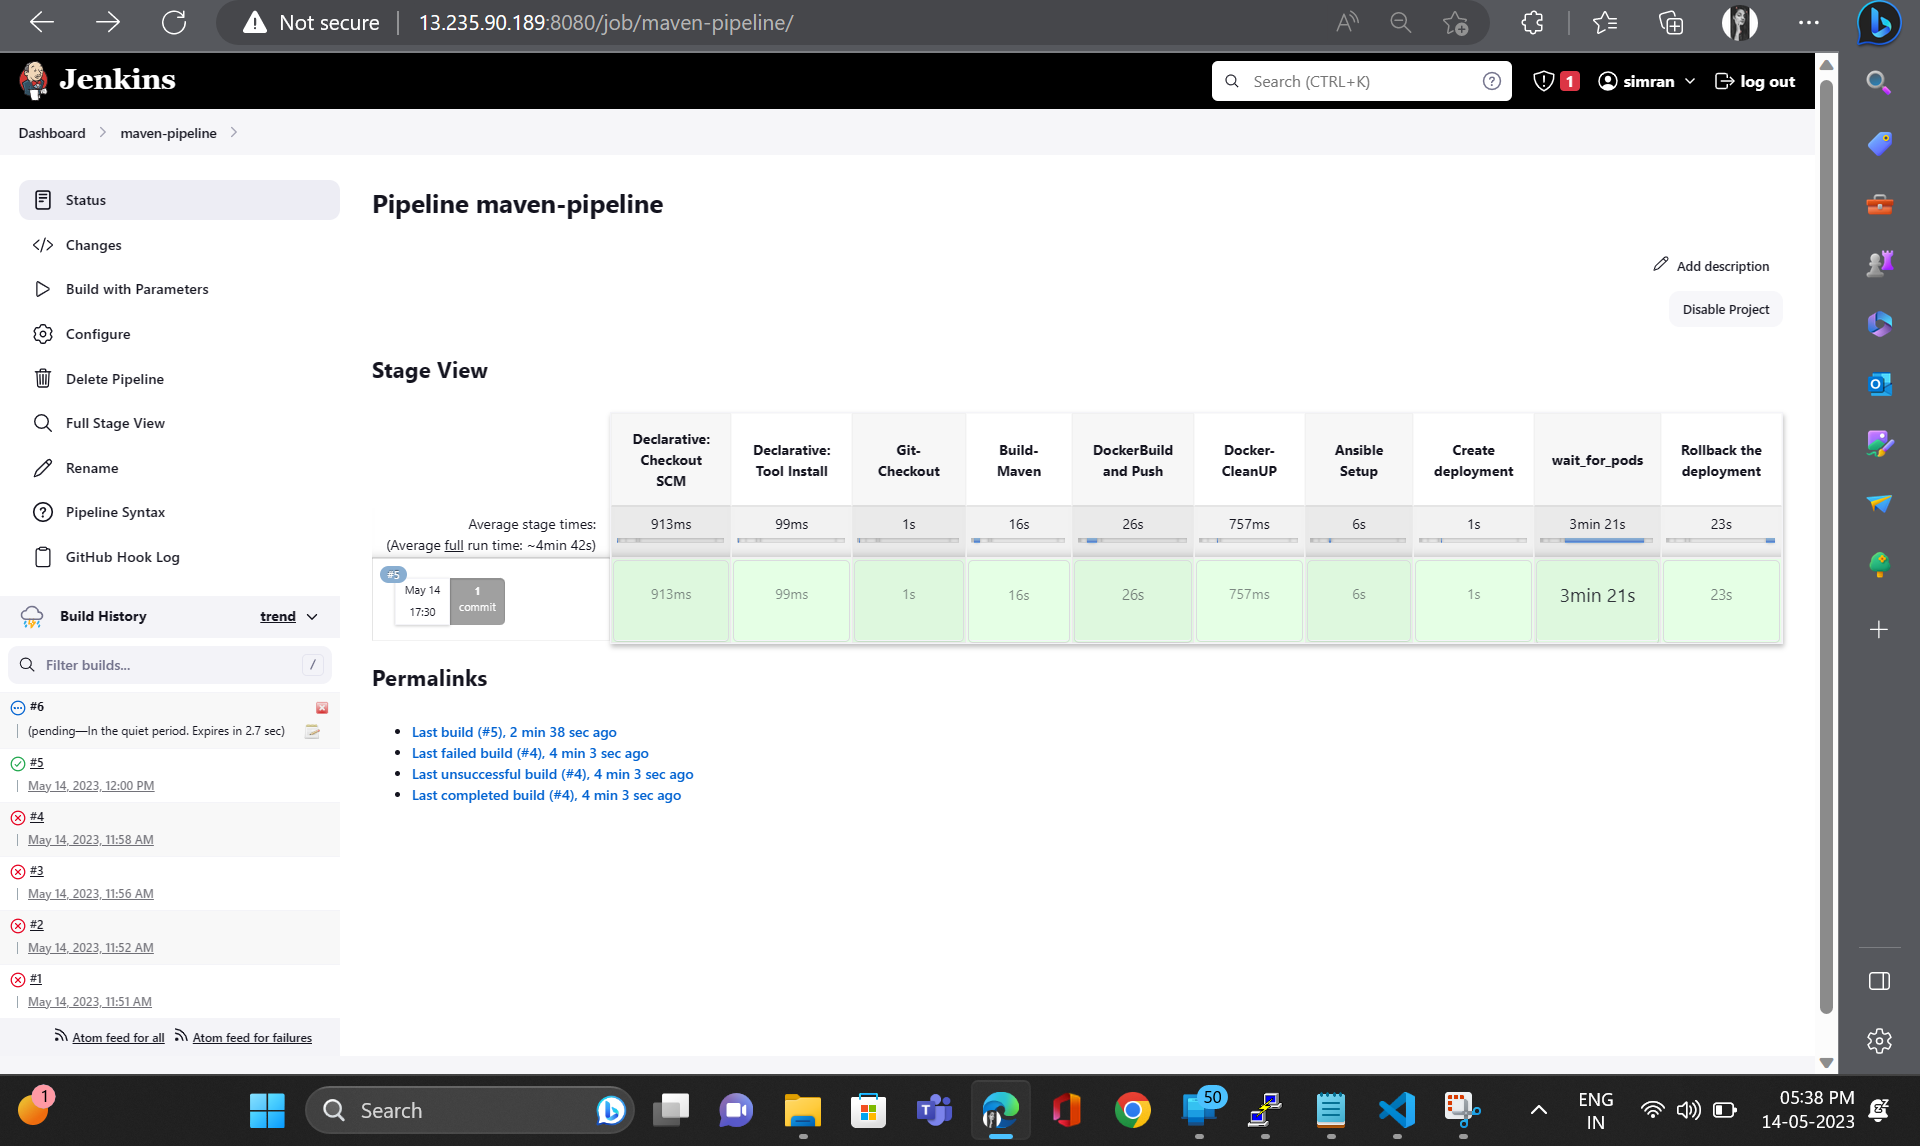Select the Delete Pipeline trash icon

click(x=43, y=378)
